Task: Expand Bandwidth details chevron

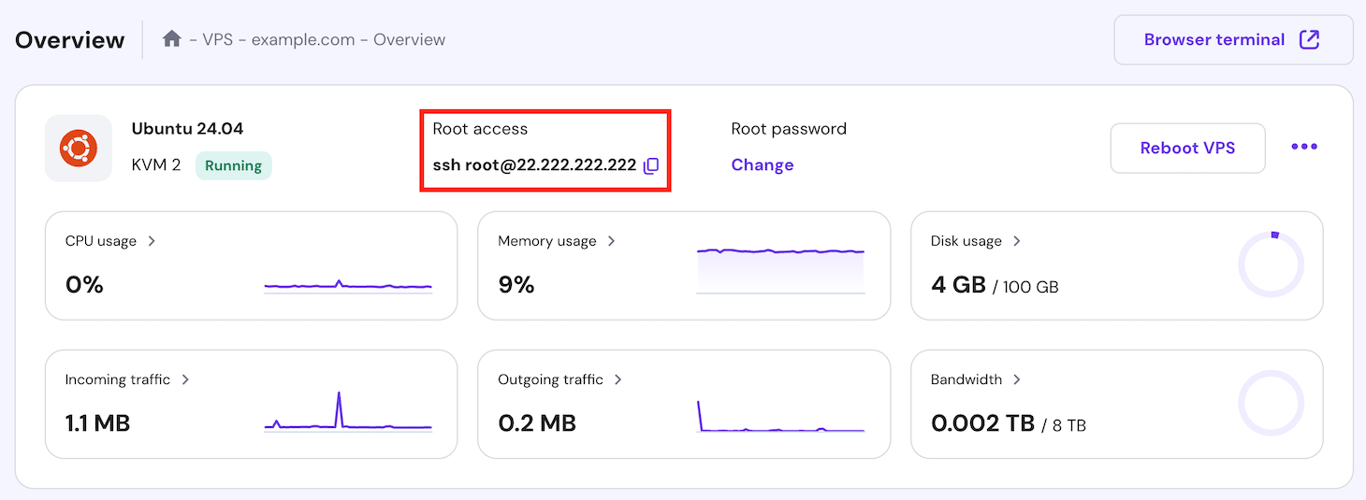Action: (1016, 380)
